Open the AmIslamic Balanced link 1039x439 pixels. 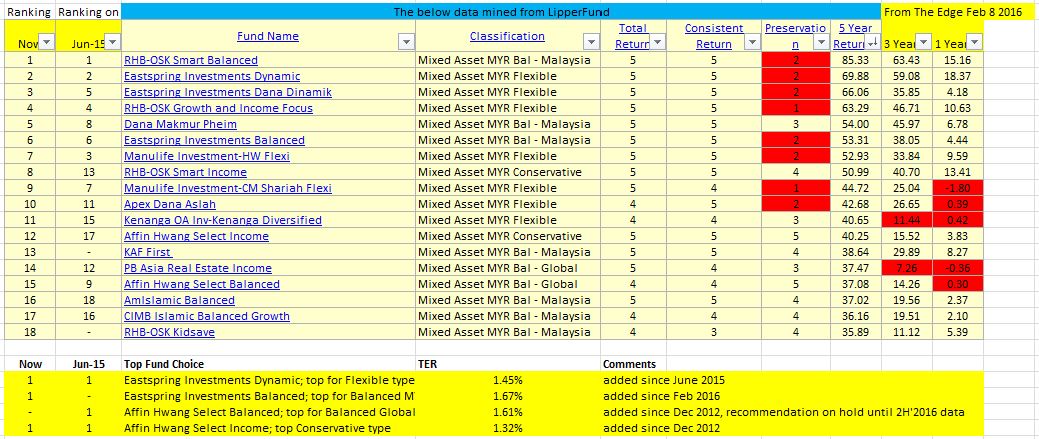[179, 300]
